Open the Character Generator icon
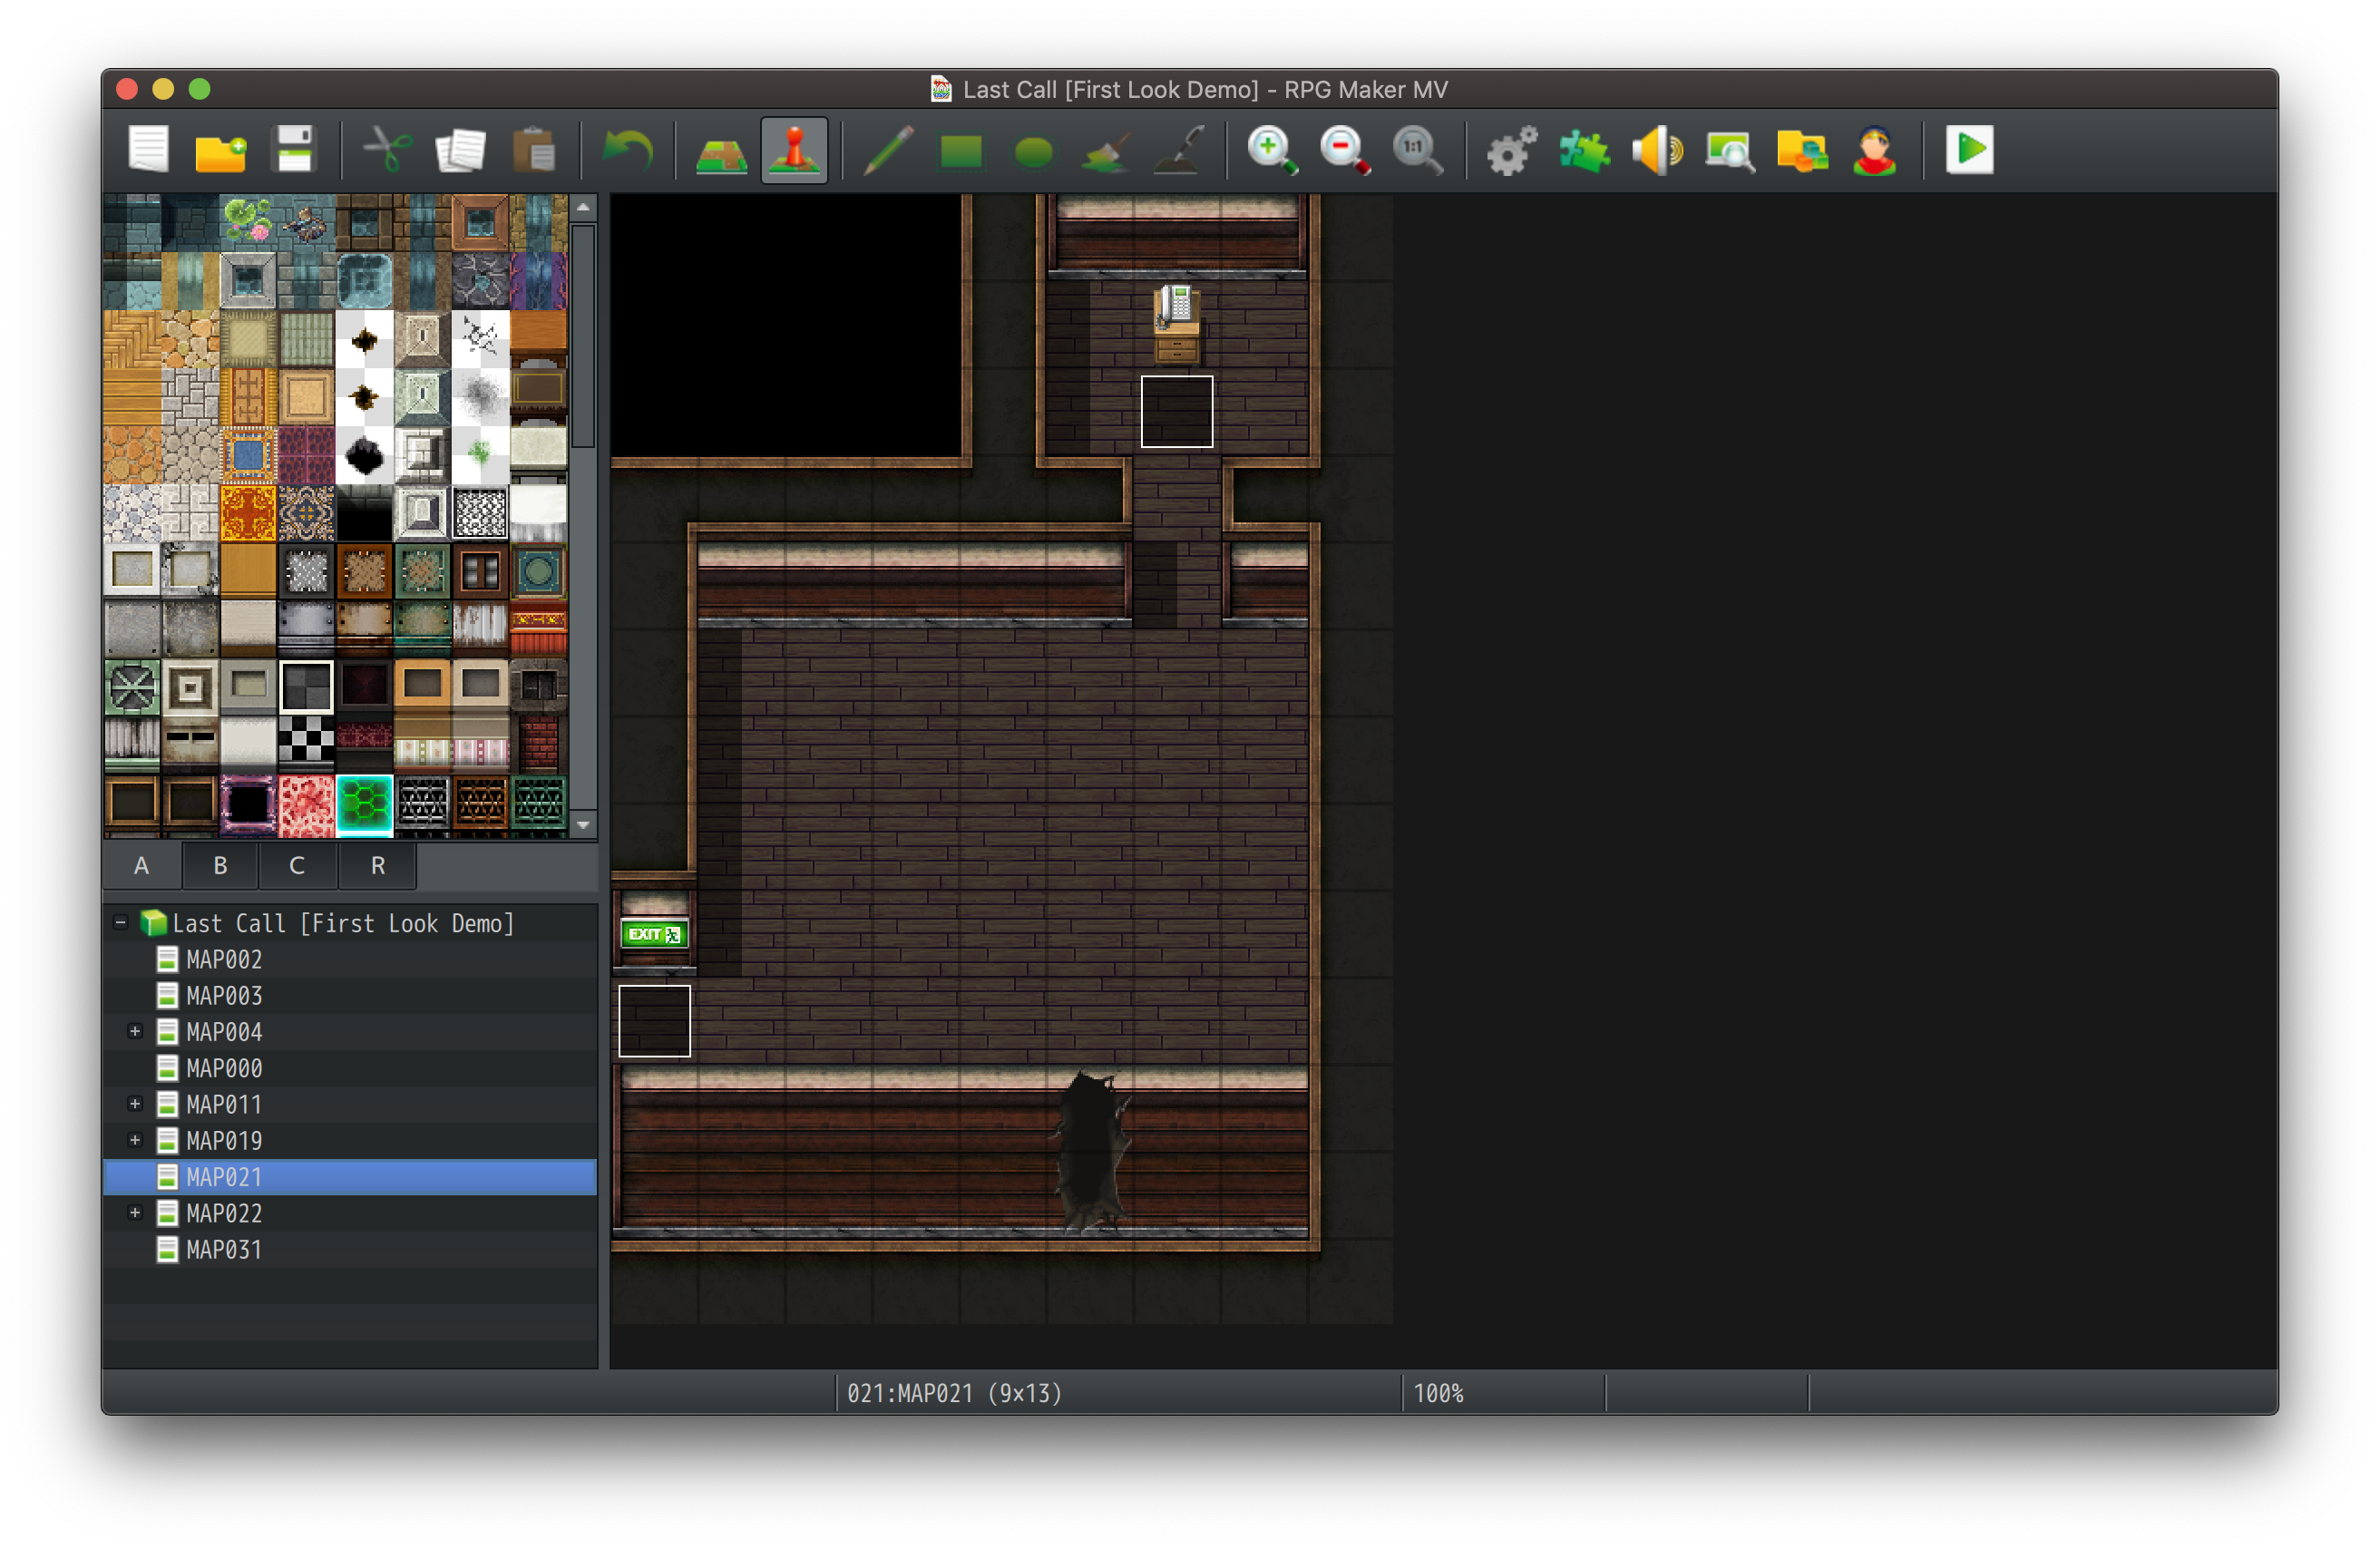 pos(1875,150)
